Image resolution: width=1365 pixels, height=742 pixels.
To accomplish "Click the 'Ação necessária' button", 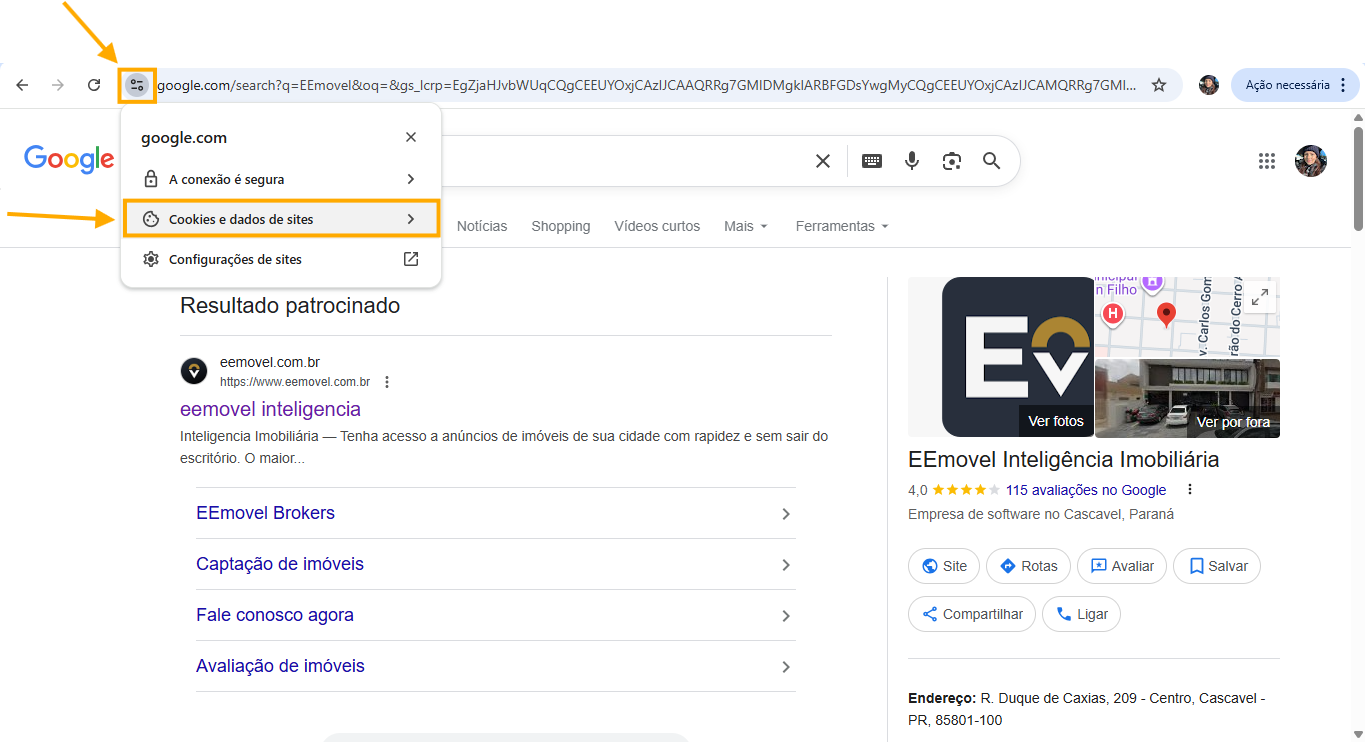I will pos(1295,85).
